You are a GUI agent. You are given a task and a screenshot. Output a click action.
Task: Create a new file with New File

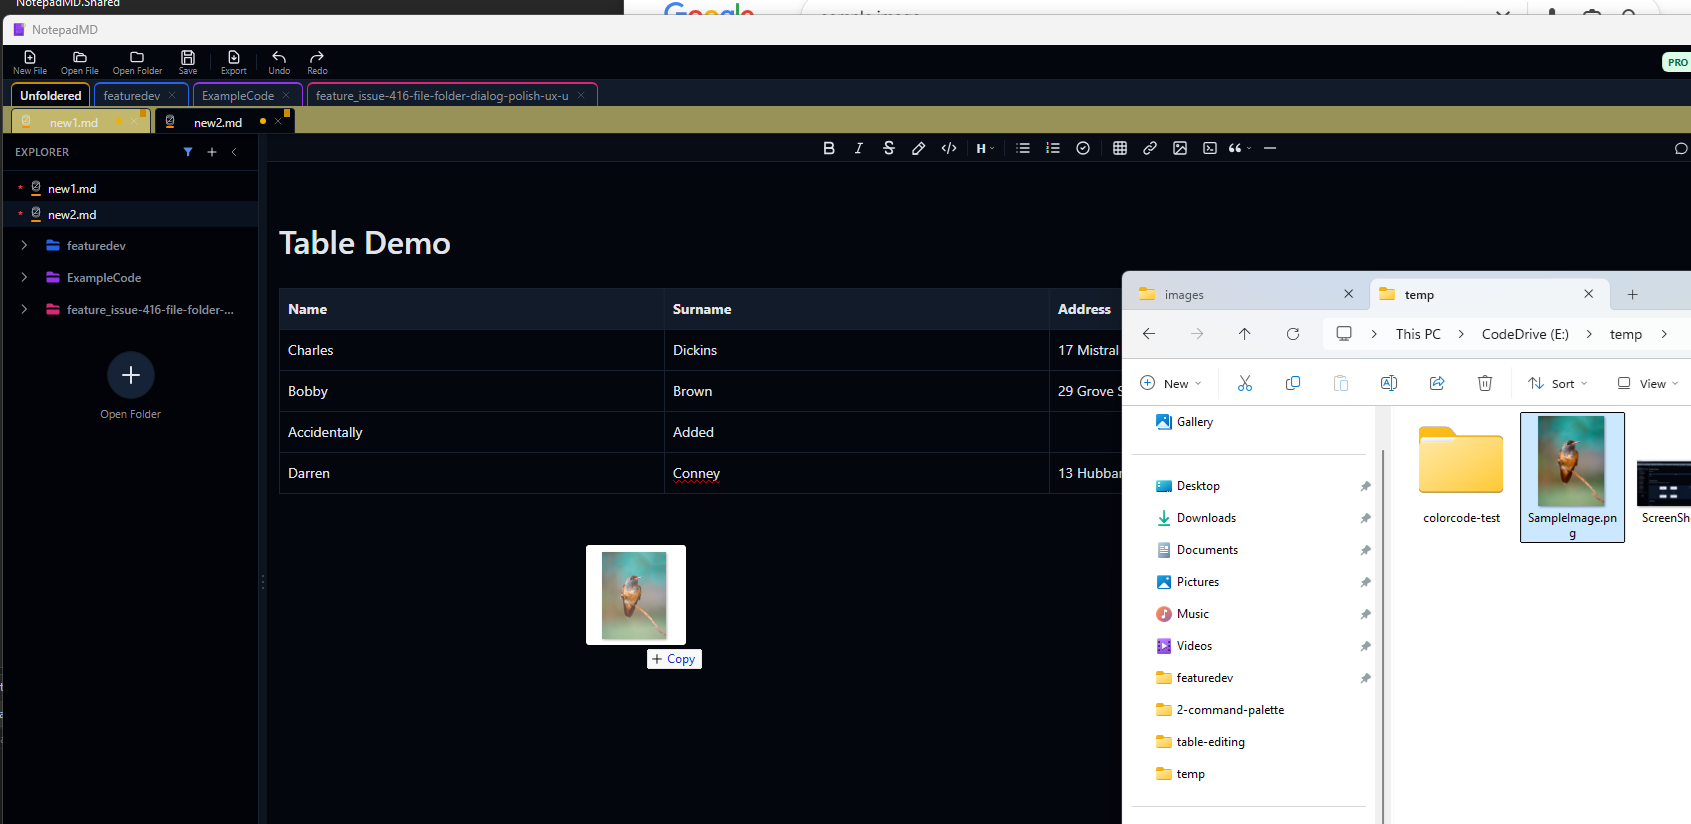[30, 62]
